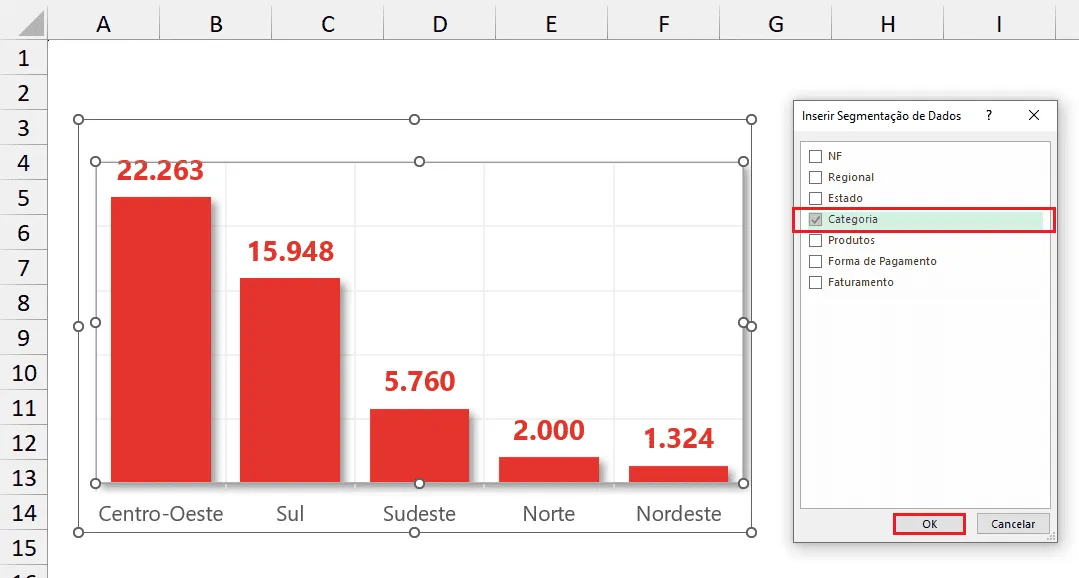The width and height of the screenshot is (1079, 578).
Task: Select row 15 header
Action: point(23,548)
